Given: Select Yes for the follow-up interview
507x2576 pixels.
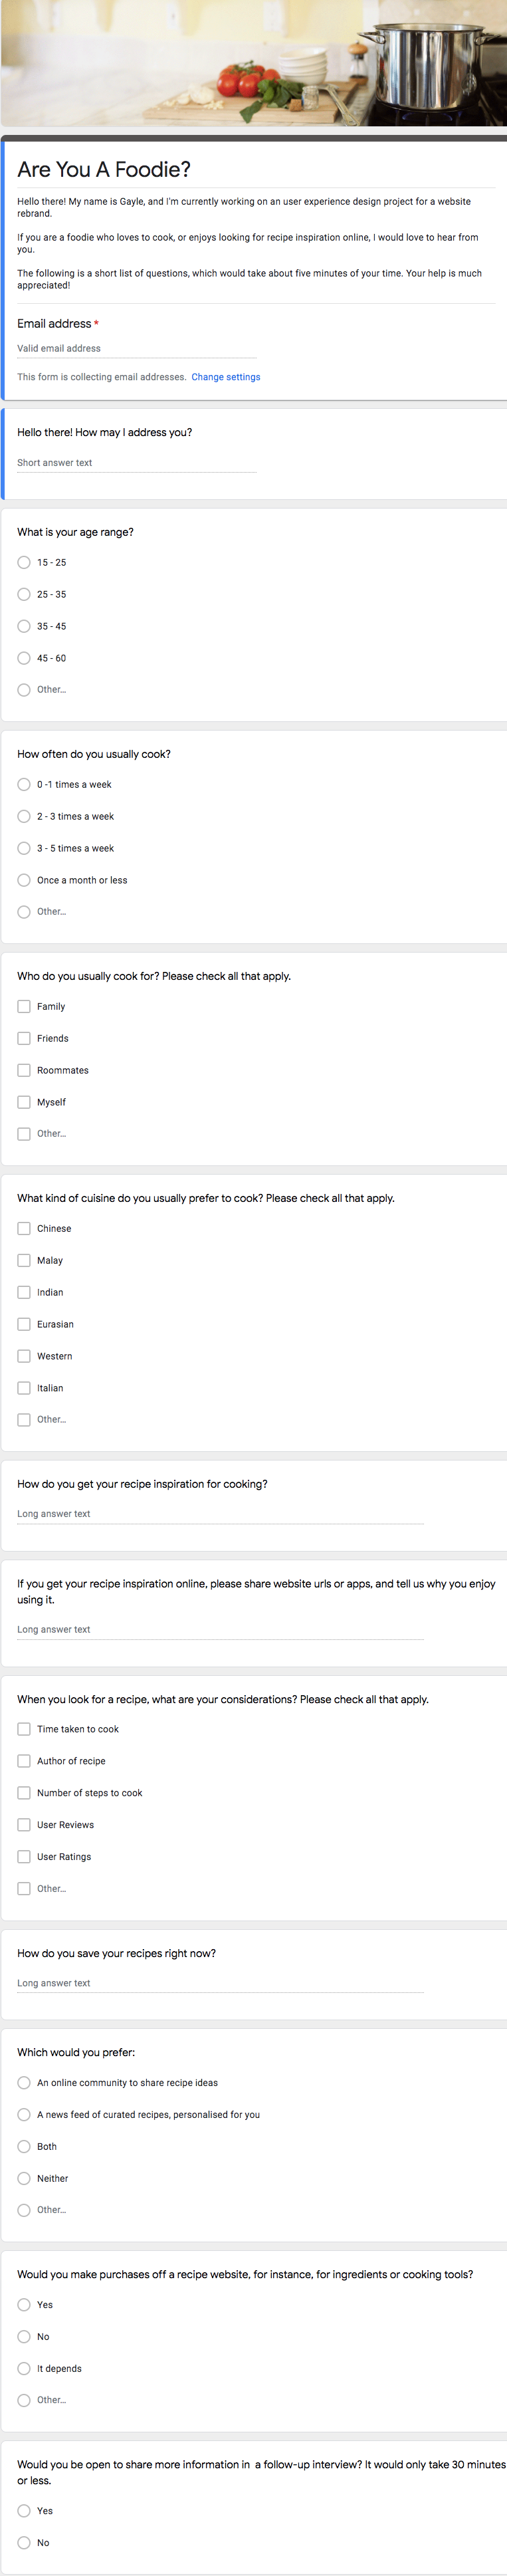Looking at the screenshot, I should coord(24,2510).
